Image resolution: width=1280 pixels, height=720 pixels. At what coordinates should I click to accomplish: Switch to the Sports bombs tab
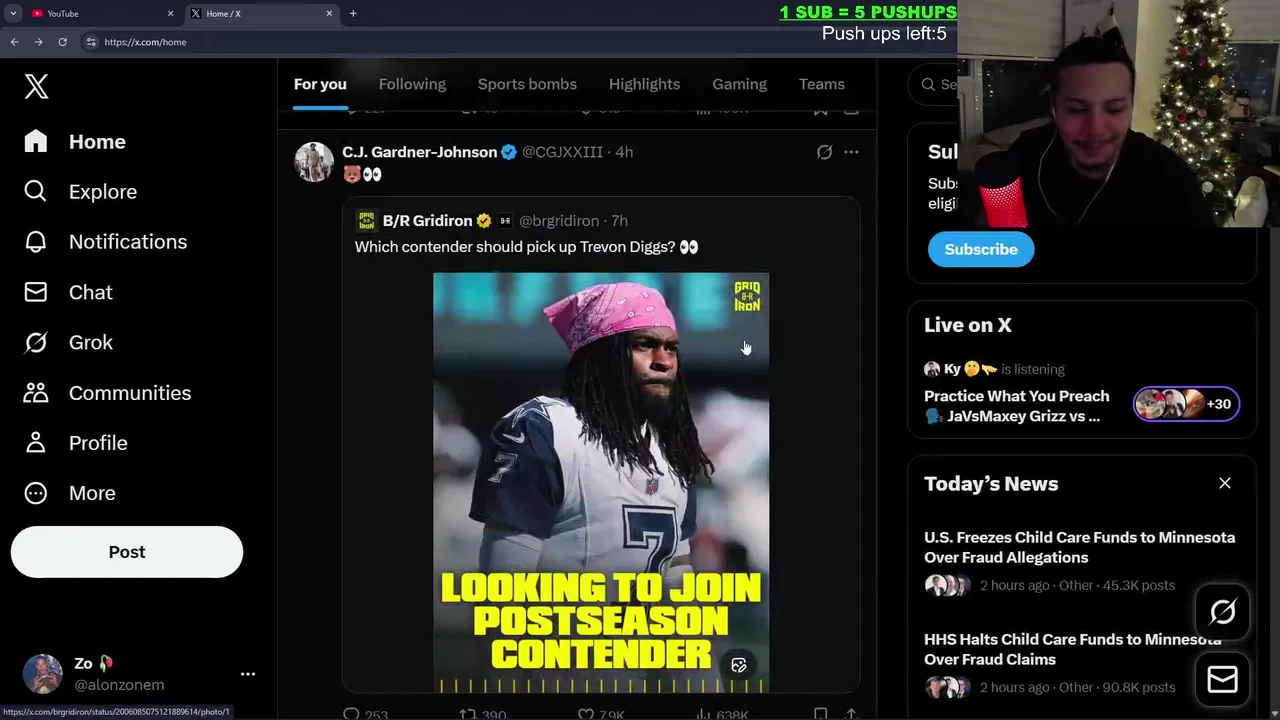[x=527, y=84]
